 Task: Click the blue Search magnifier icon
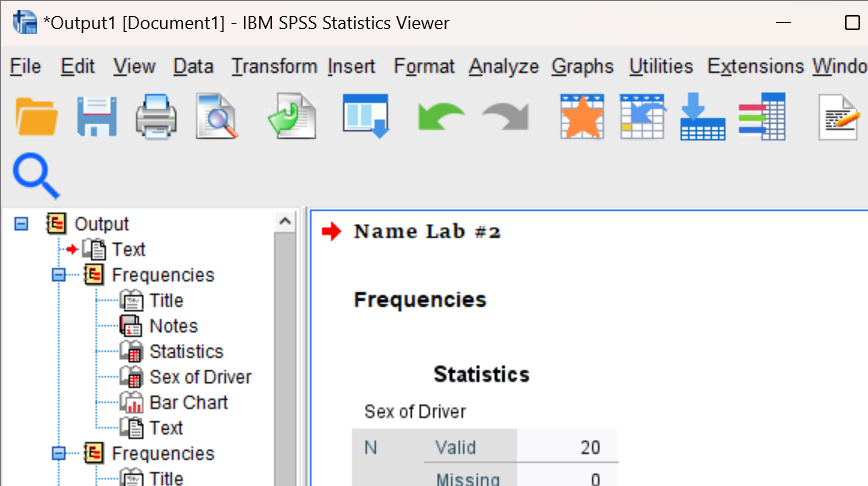[36, 175]
